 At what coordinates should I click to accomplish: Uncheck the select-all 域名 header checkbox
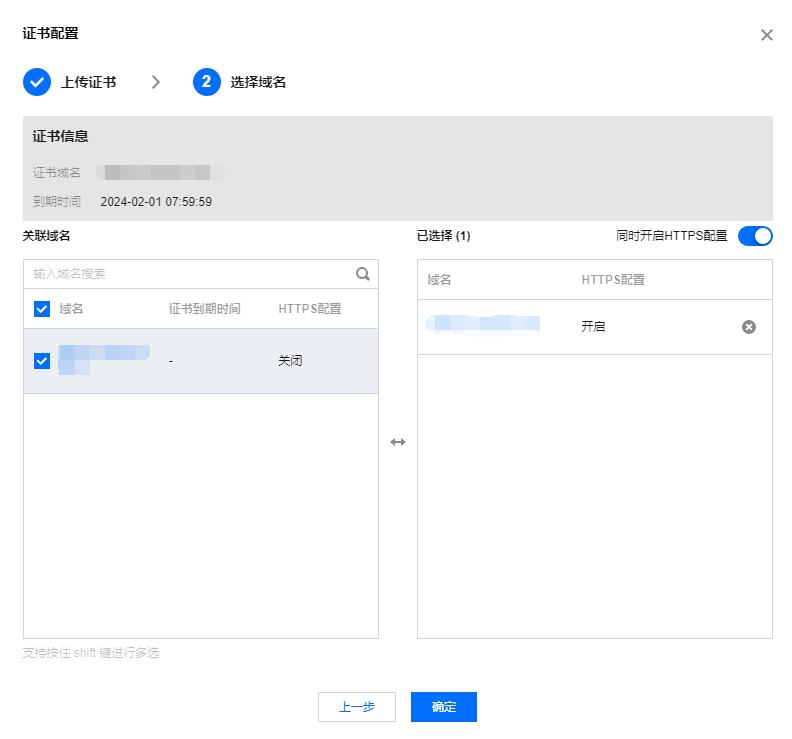coord(42,309)
